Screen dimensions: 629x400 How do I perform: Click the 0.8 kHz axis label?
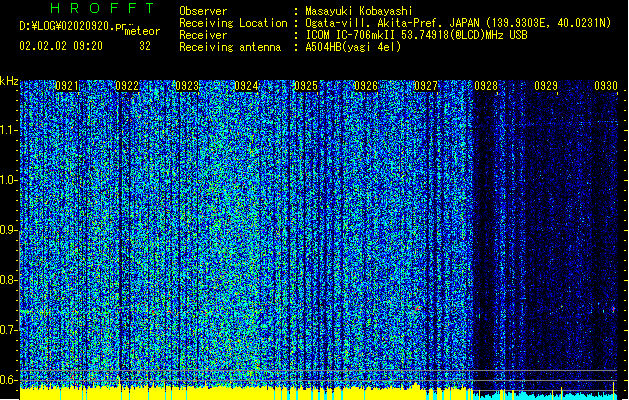click(8, 280)
